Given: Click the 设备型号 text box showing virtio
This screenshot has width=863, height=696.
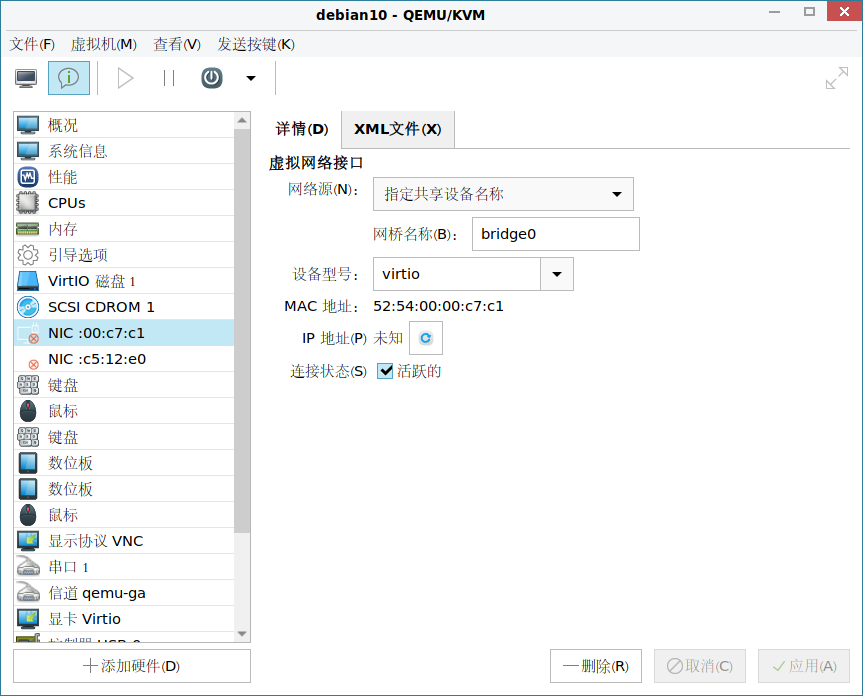Looking at the screenshot, I should coord(457,274).
